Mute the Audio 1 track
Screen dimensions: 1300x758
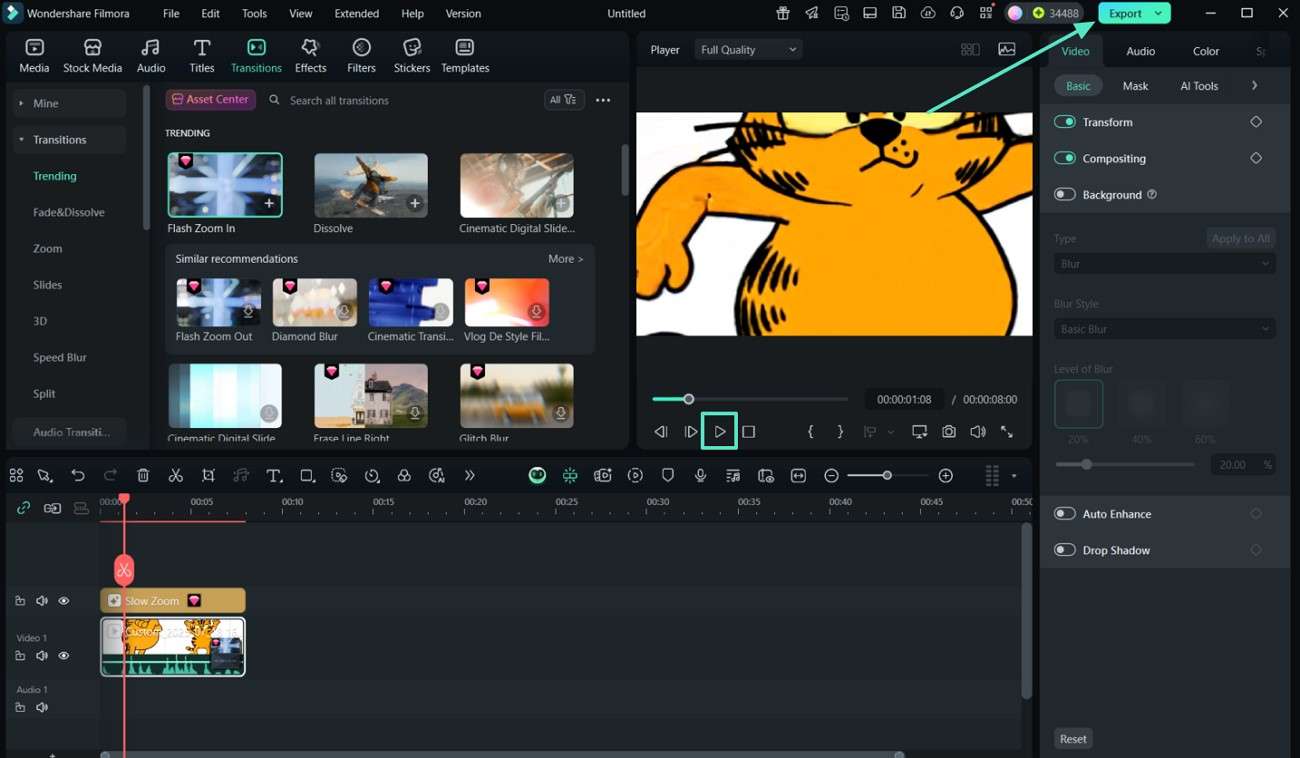pos(42,707)
